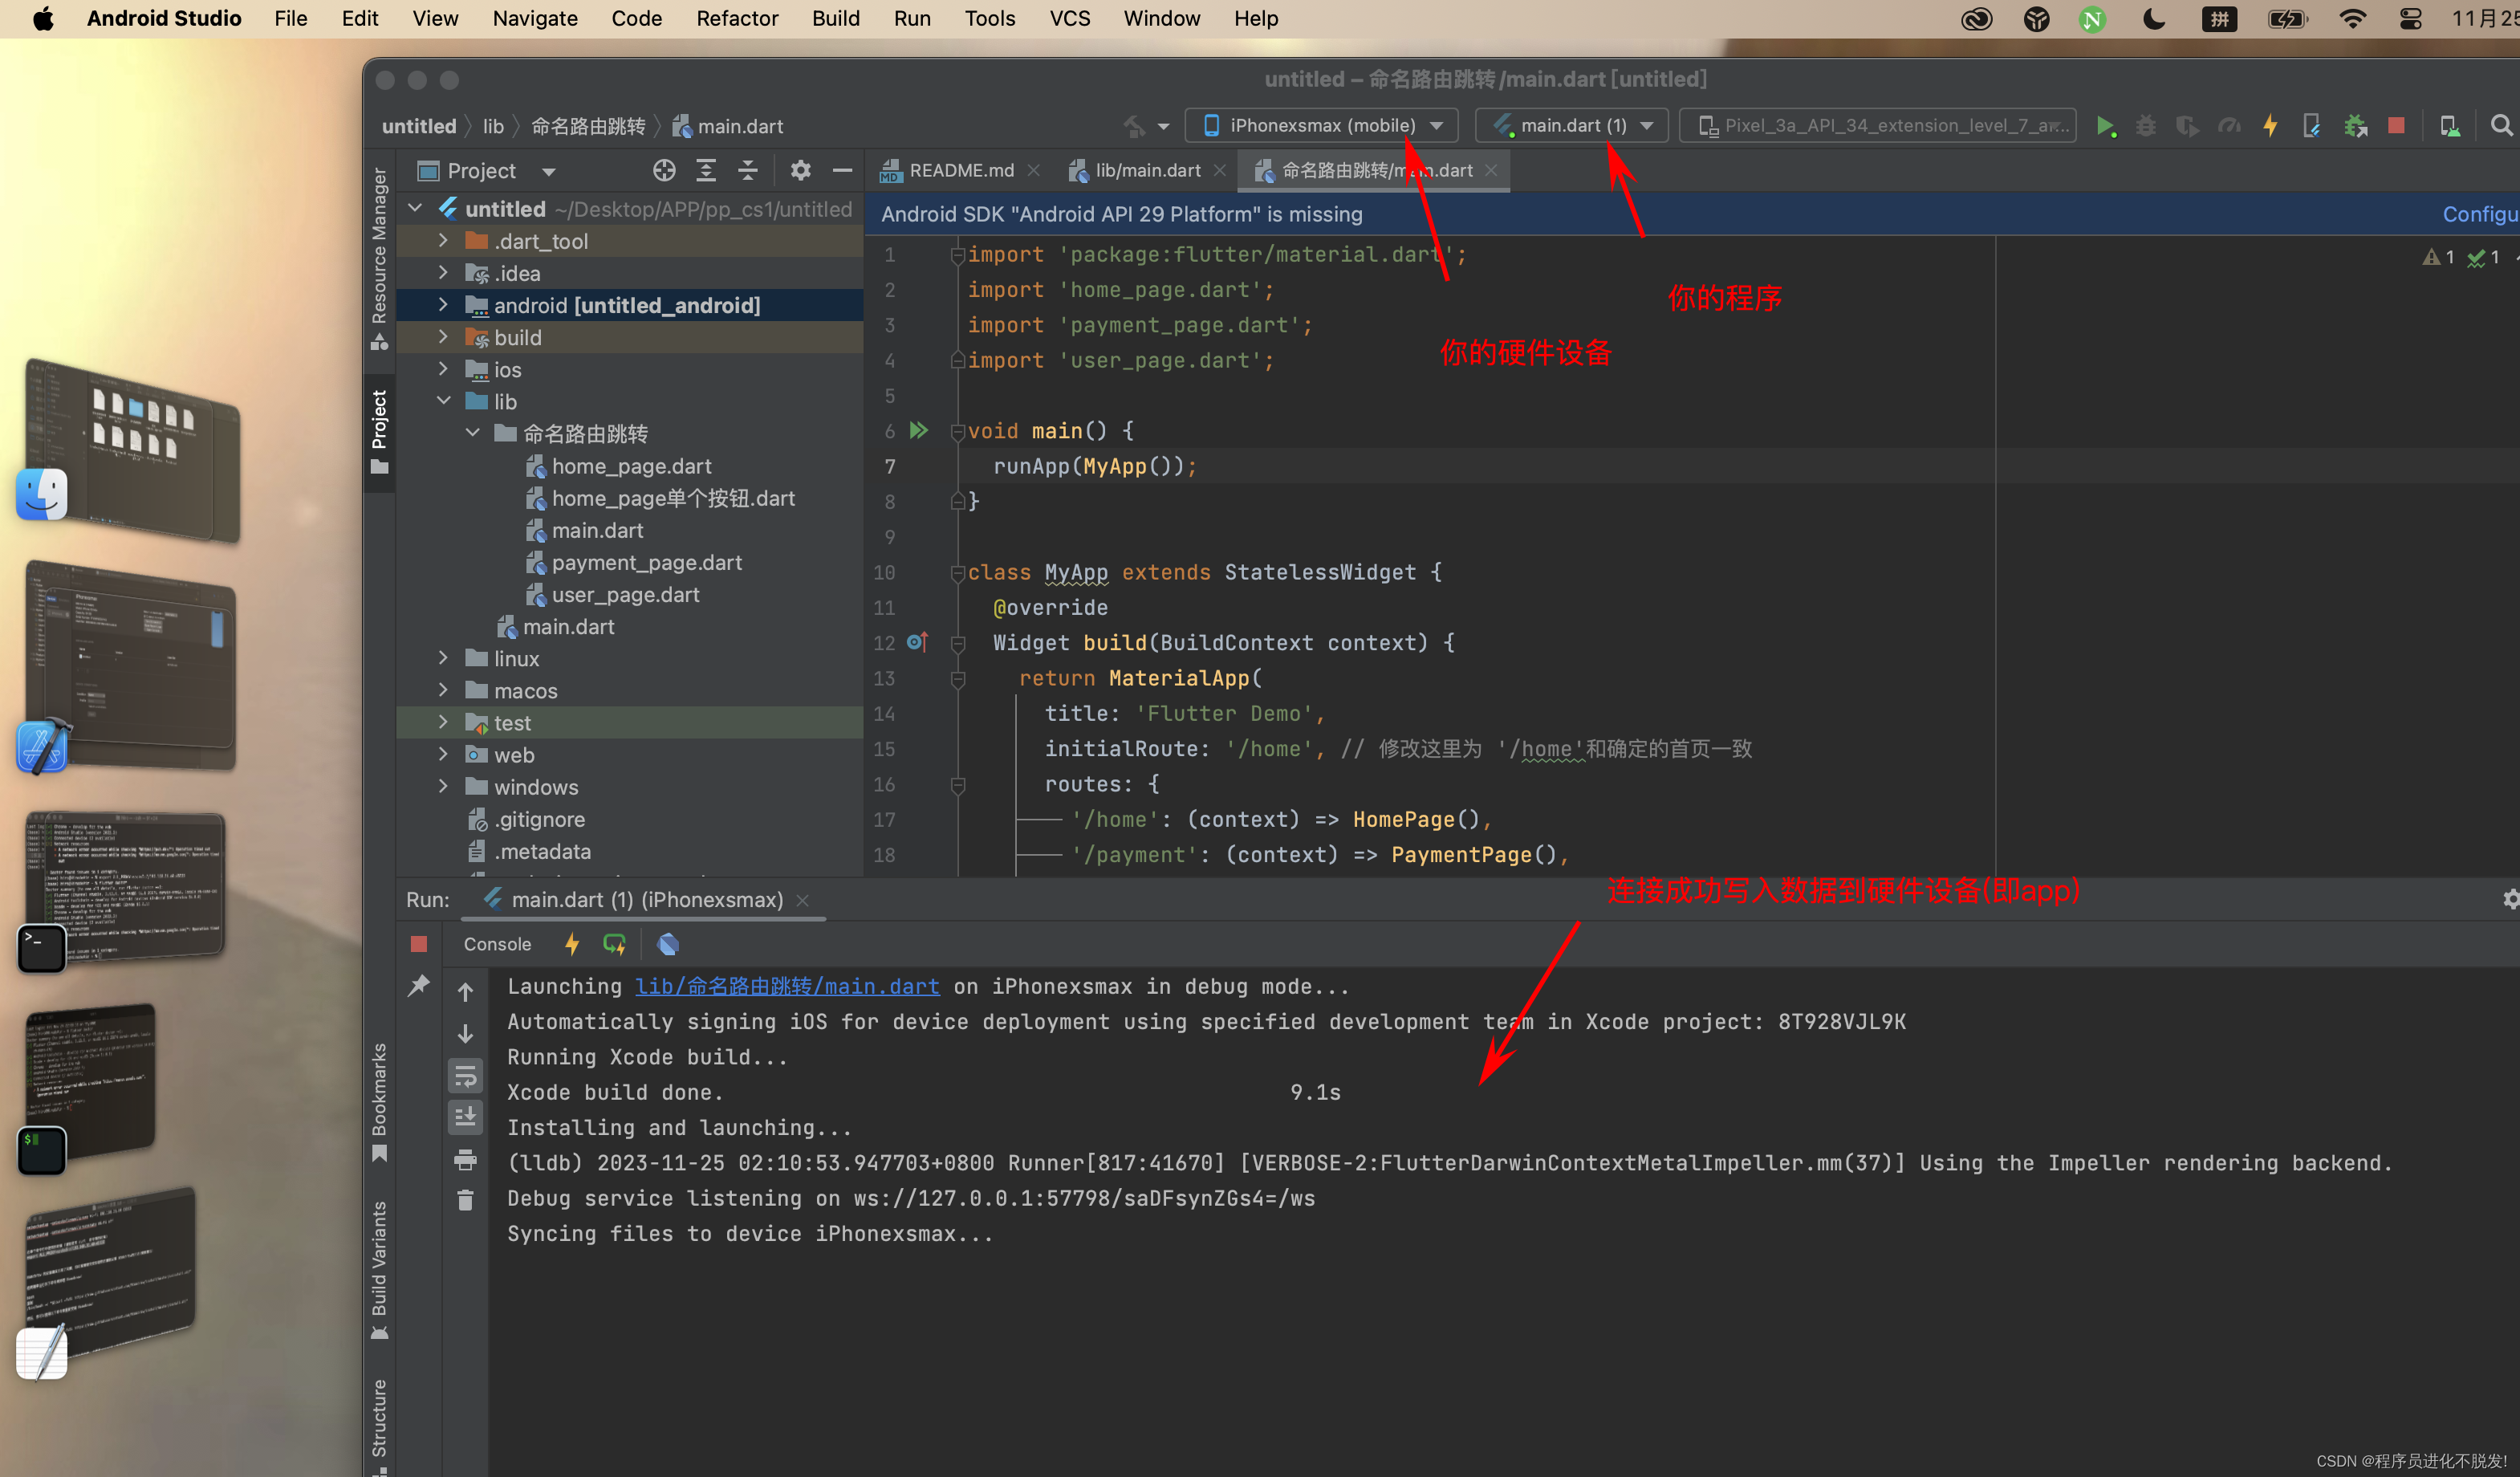Click the green Run button in toolbar
The height and width of the screenshot is (1477, 2520).
pyautogui.click(x=2105, y=126)
